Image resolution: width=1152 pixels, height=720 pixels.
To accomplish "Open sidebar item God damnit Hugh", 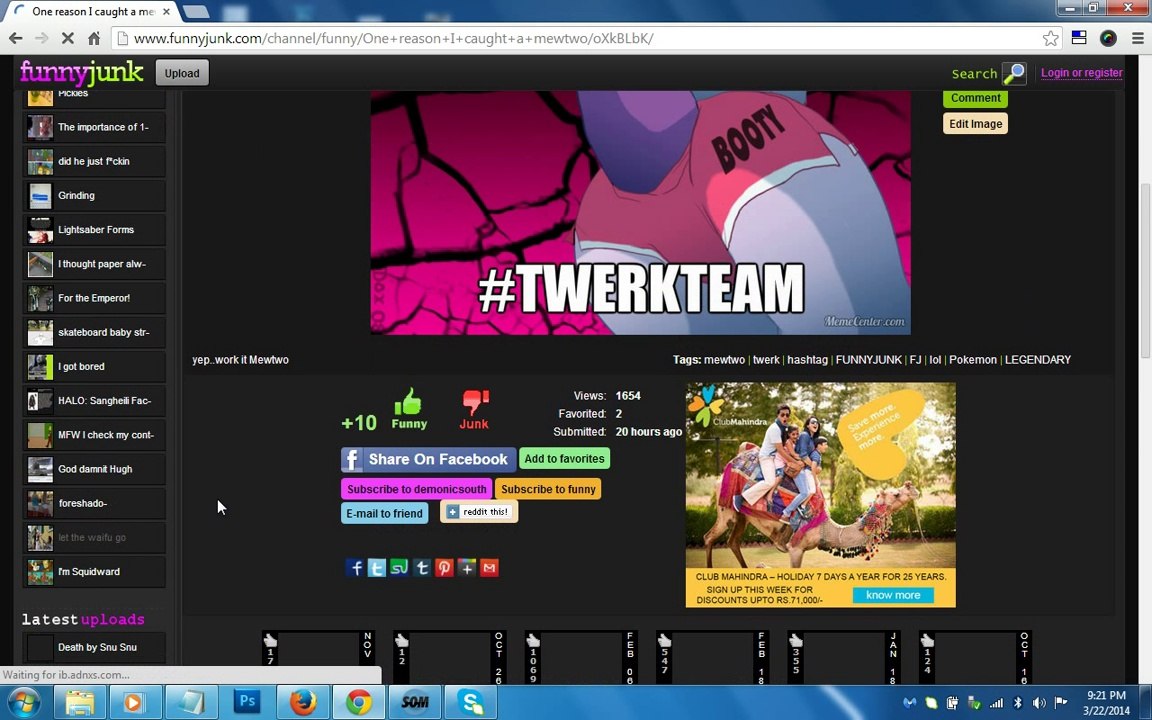I will point(94,469).
